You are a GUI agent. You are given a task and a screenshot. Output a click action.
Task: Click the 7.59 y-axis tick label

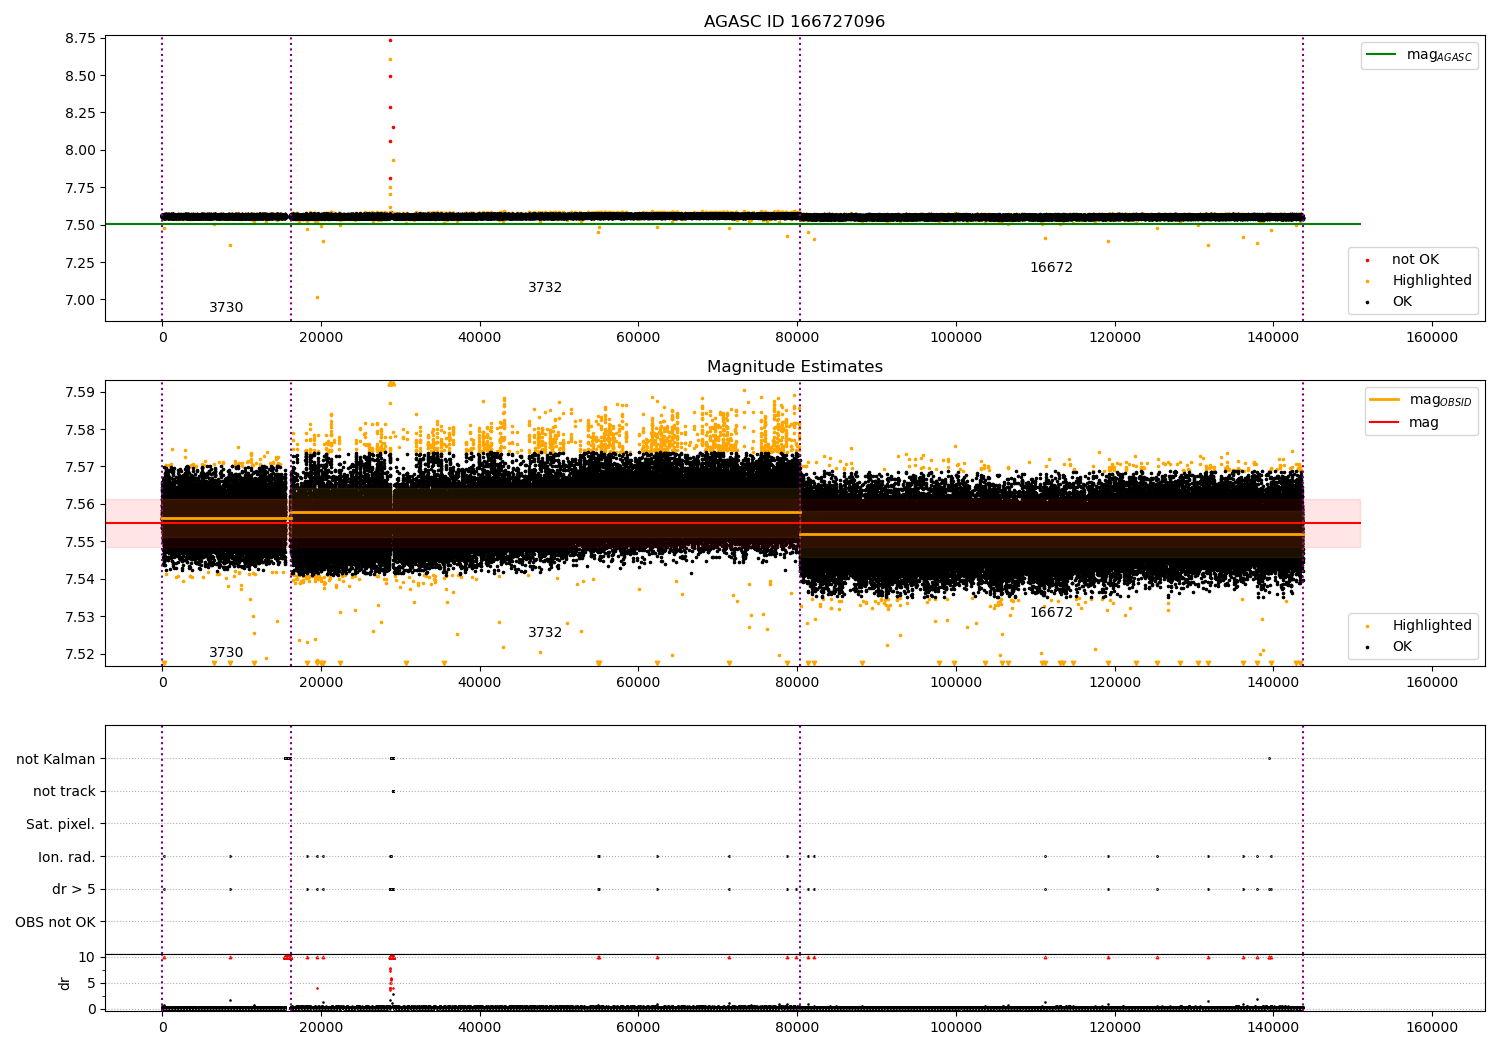coord(79,392)
